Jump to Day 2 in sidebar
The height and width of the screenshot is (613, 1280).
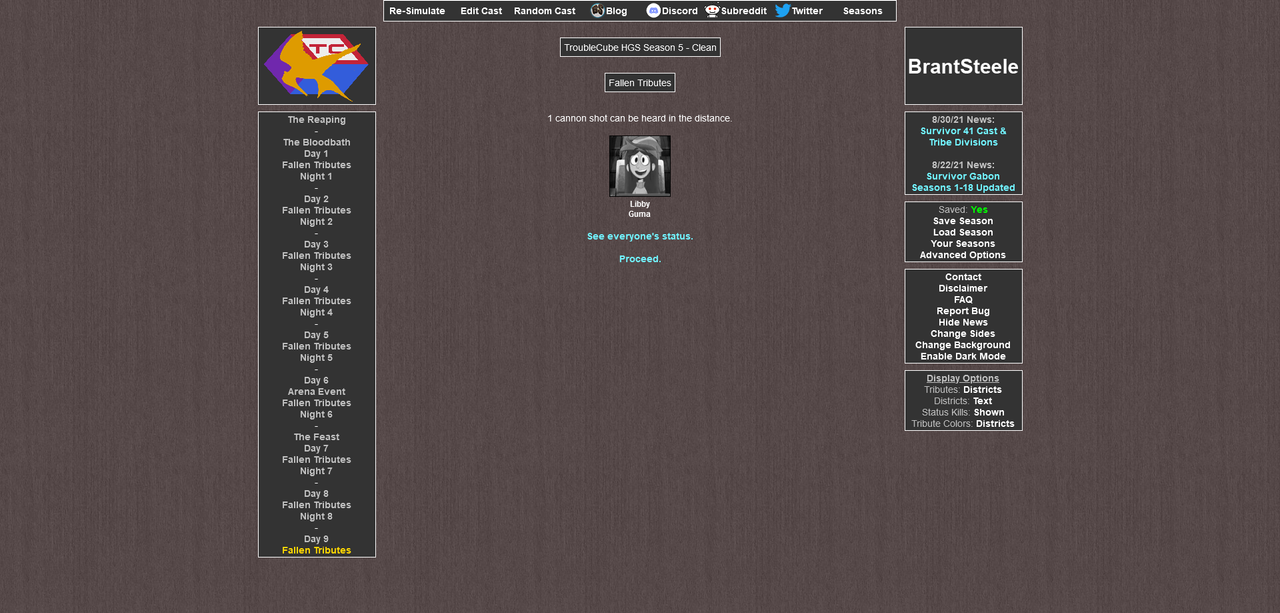click(x=317, y=199)
